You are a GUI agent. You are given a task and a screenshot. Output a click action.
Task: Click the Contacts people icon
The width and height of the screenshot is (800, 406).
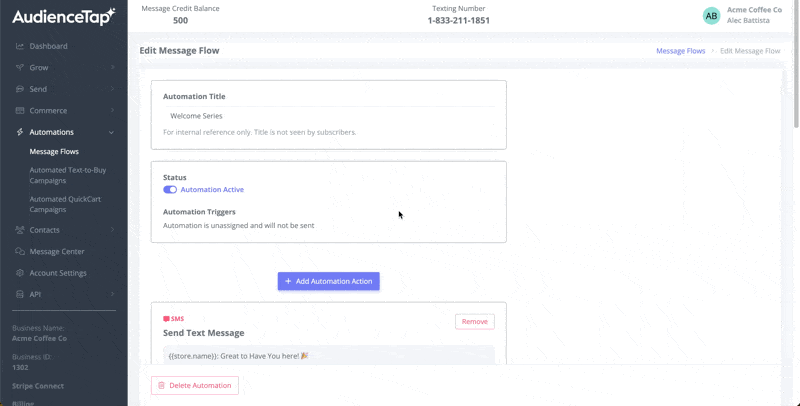point(20,230)
